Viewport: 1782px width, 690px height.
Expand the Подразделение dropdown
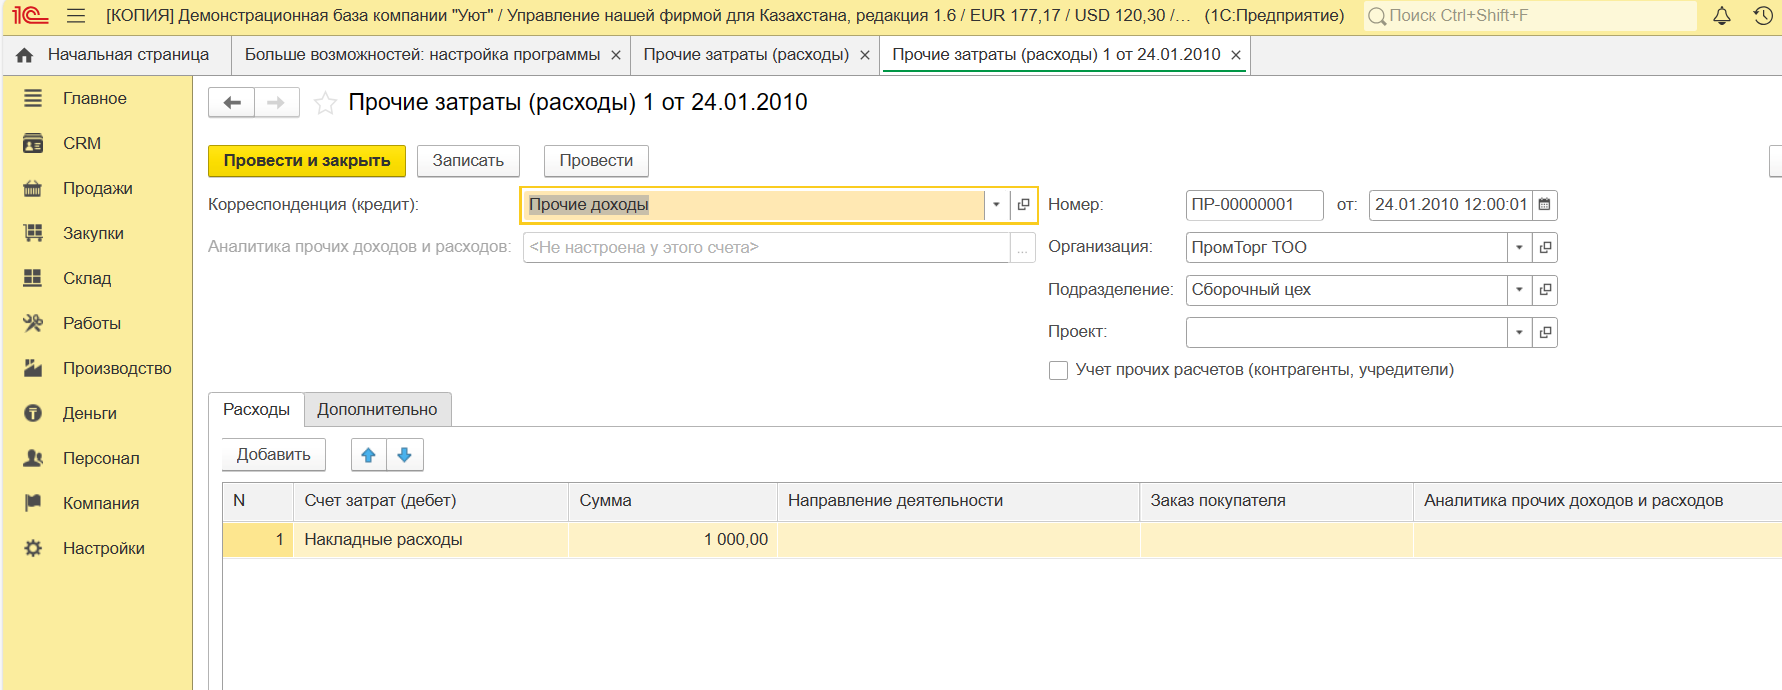click(x=1519, y=290)
